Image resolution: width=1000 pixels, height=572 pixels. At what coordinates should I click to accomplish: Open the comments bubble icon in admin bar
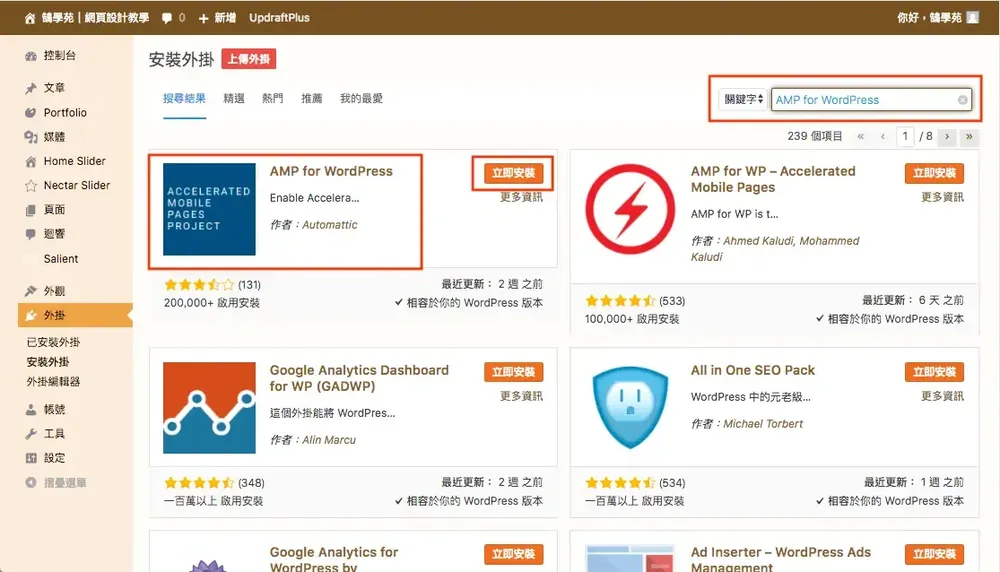[167, 18]
